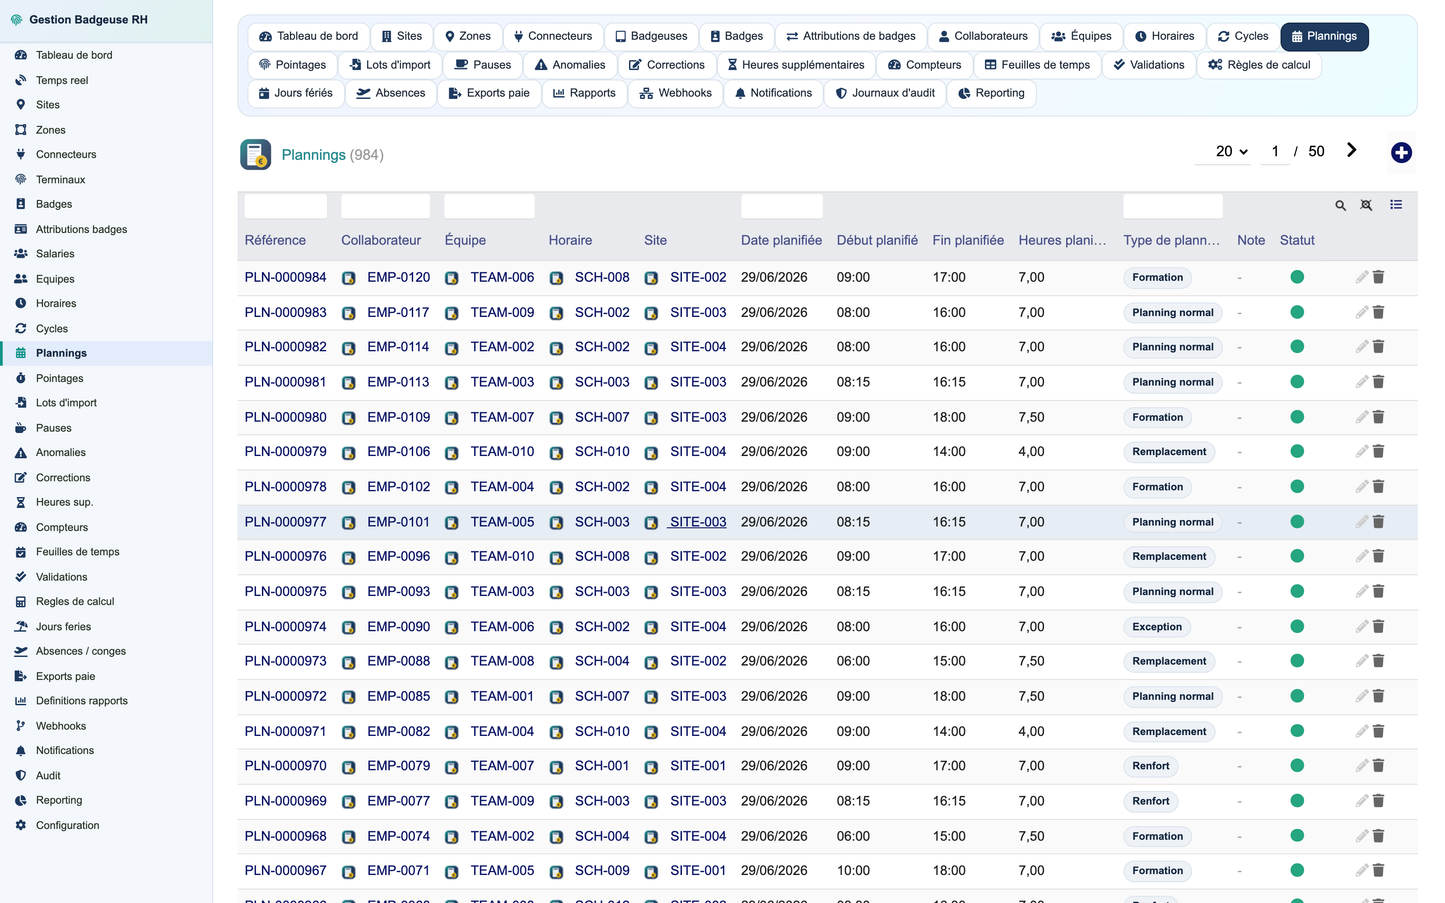This screenshot has height=903, width=1445.
Task: Open the Type de planning filter box
Action: 1172,206
